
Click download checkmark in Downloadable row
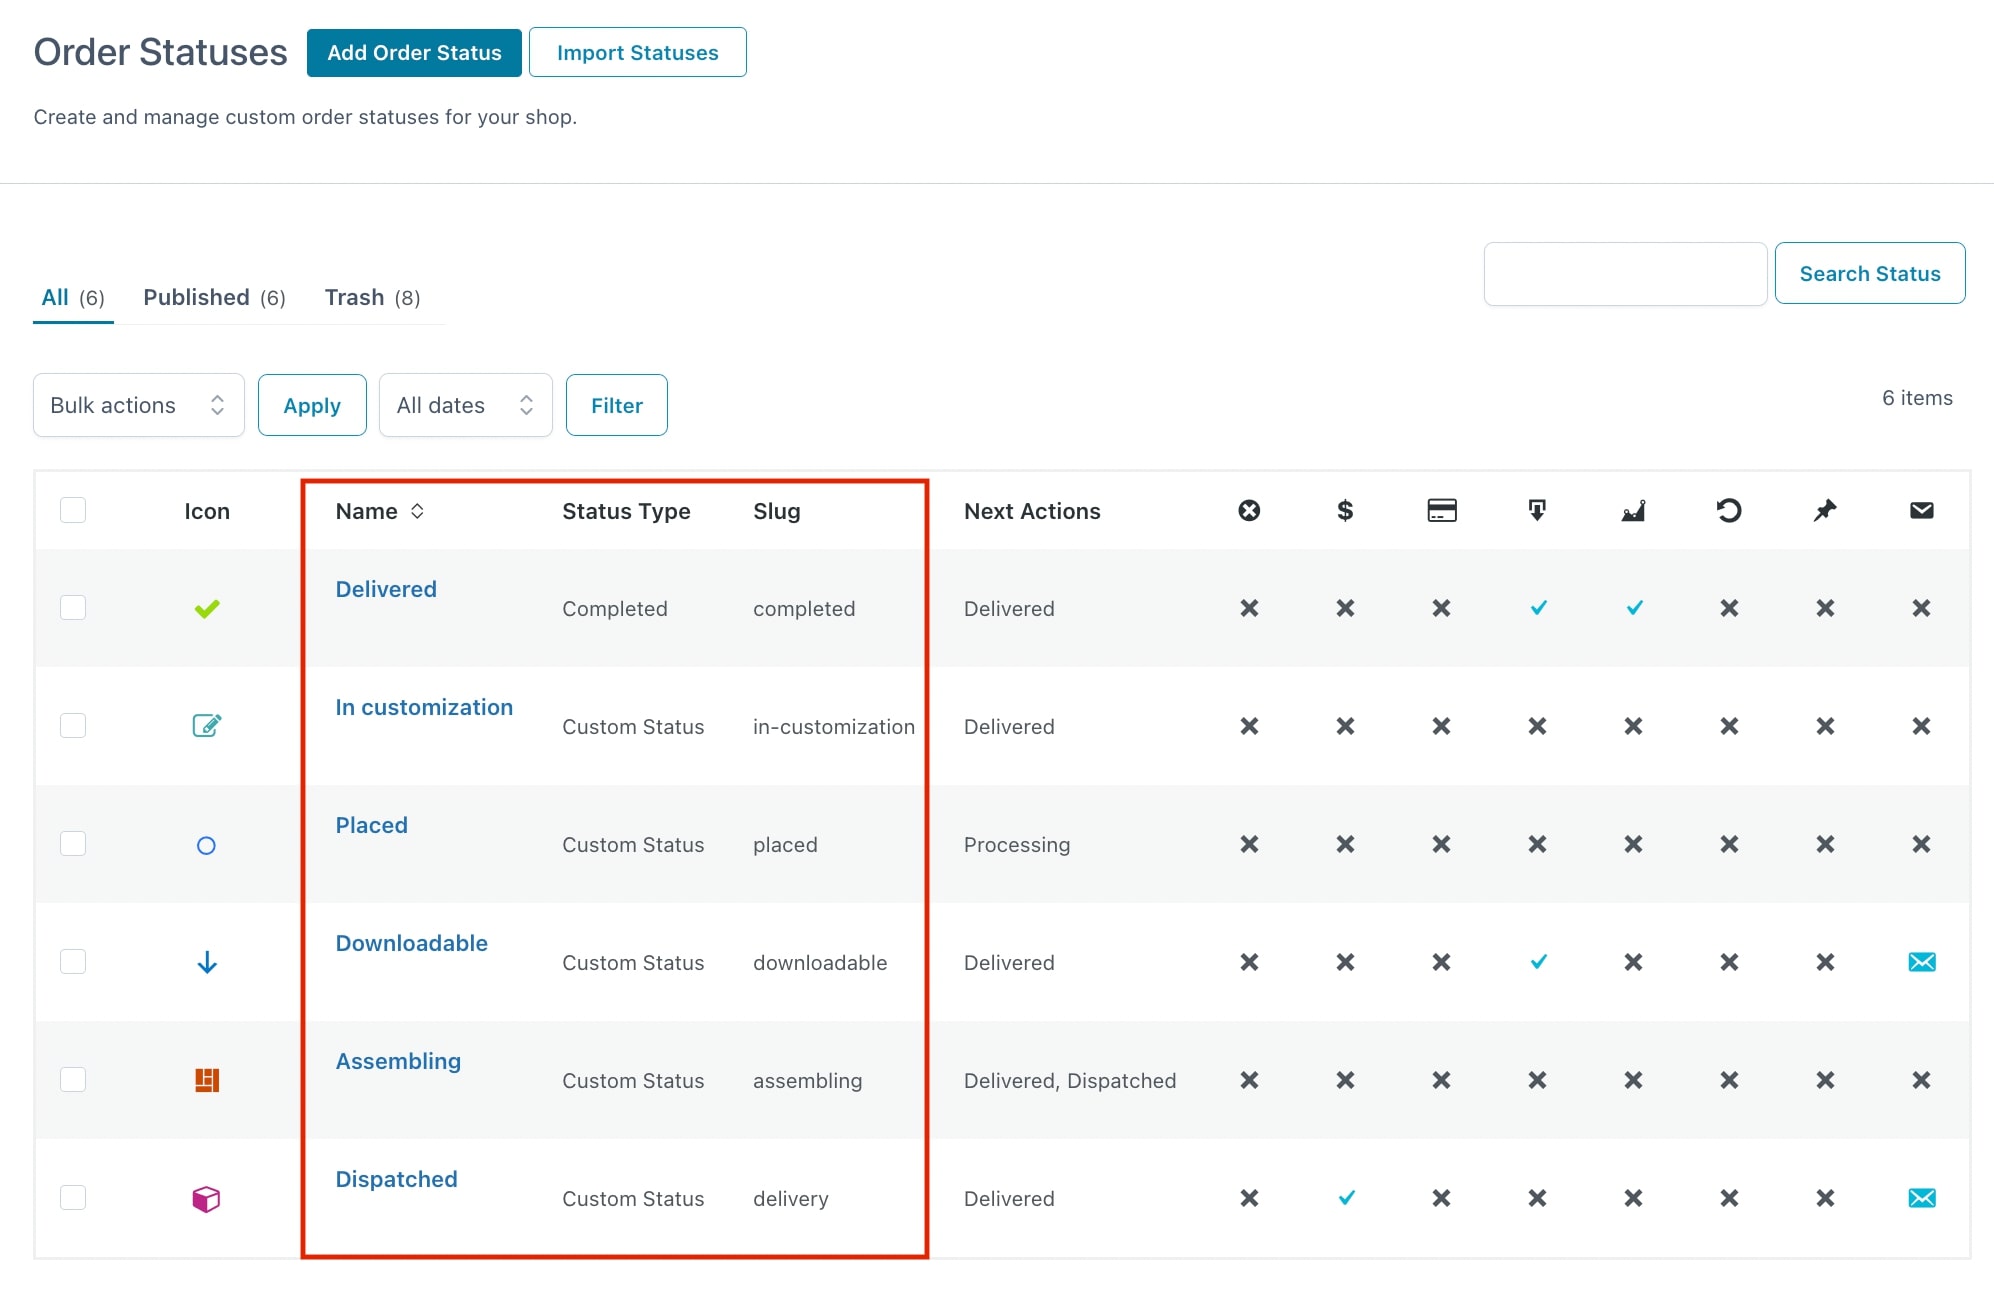(1539, 961)
